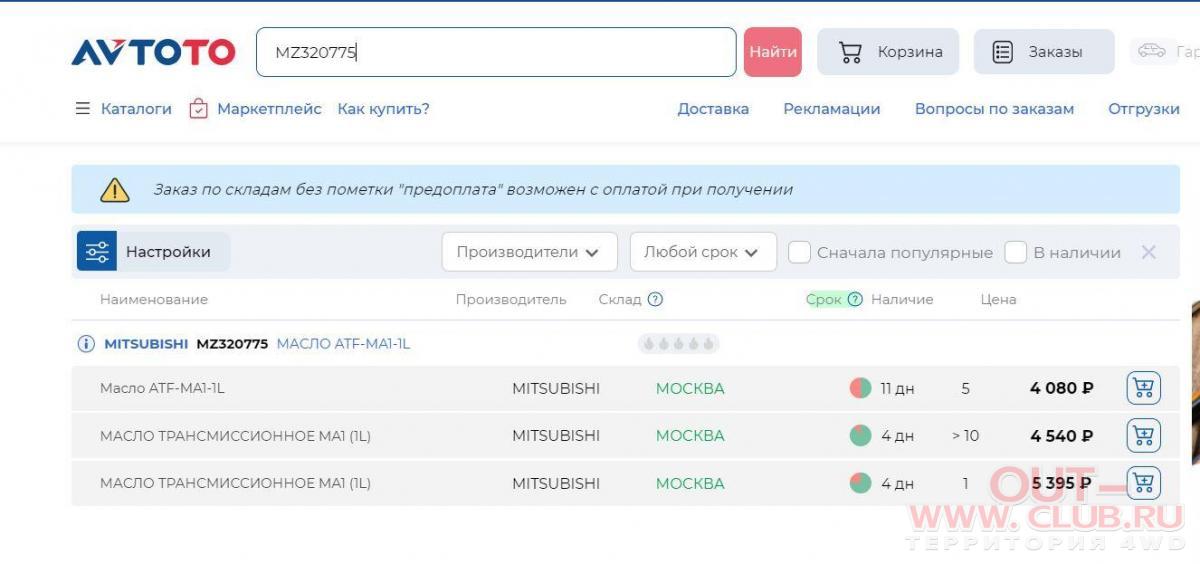This screenshot has height=564, width=1200.
Task: Click the Маркетплейс shopping bag icon
Action: click(198, 108)
